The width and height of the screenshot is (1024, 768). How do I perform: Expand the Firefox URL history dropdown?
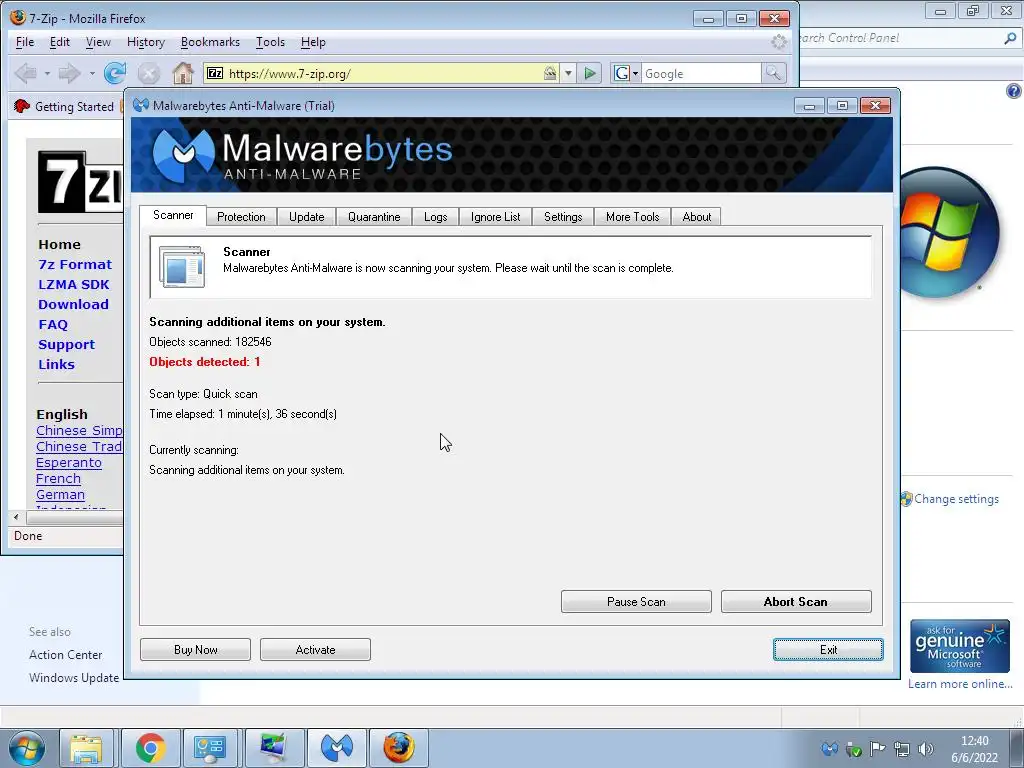tap(568, 73)
